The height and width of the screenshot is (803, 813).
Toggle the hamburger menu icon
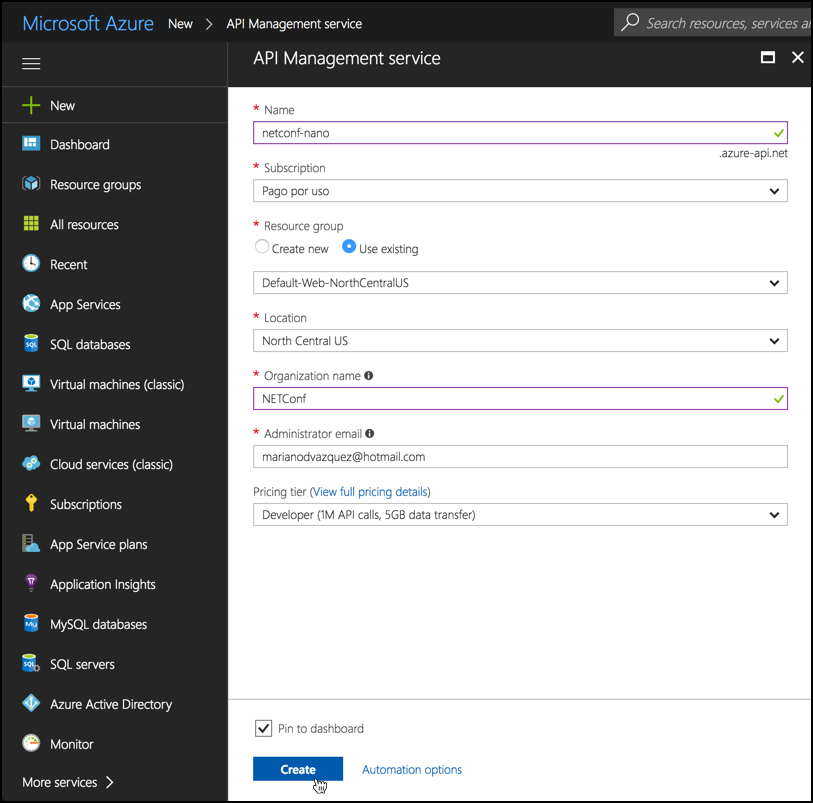[31, 63]
